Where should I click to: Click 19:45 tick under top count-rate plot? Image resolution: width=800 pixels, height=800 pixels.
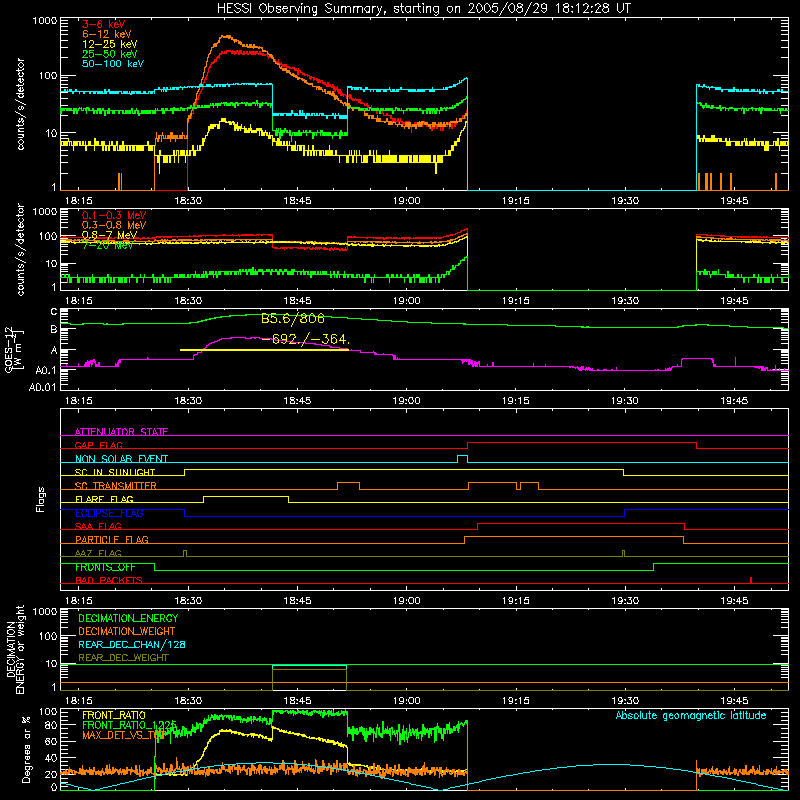(734, 201)
